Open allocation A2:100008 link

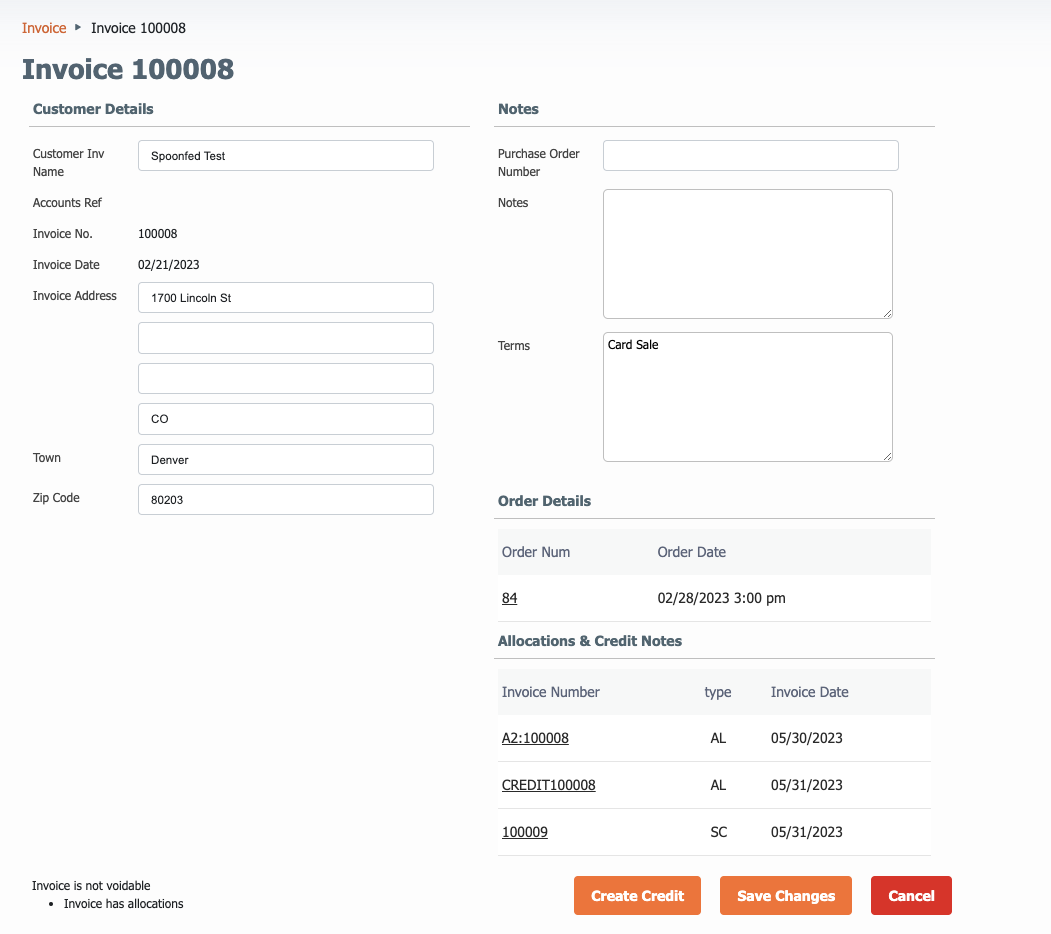click(535, 738)
